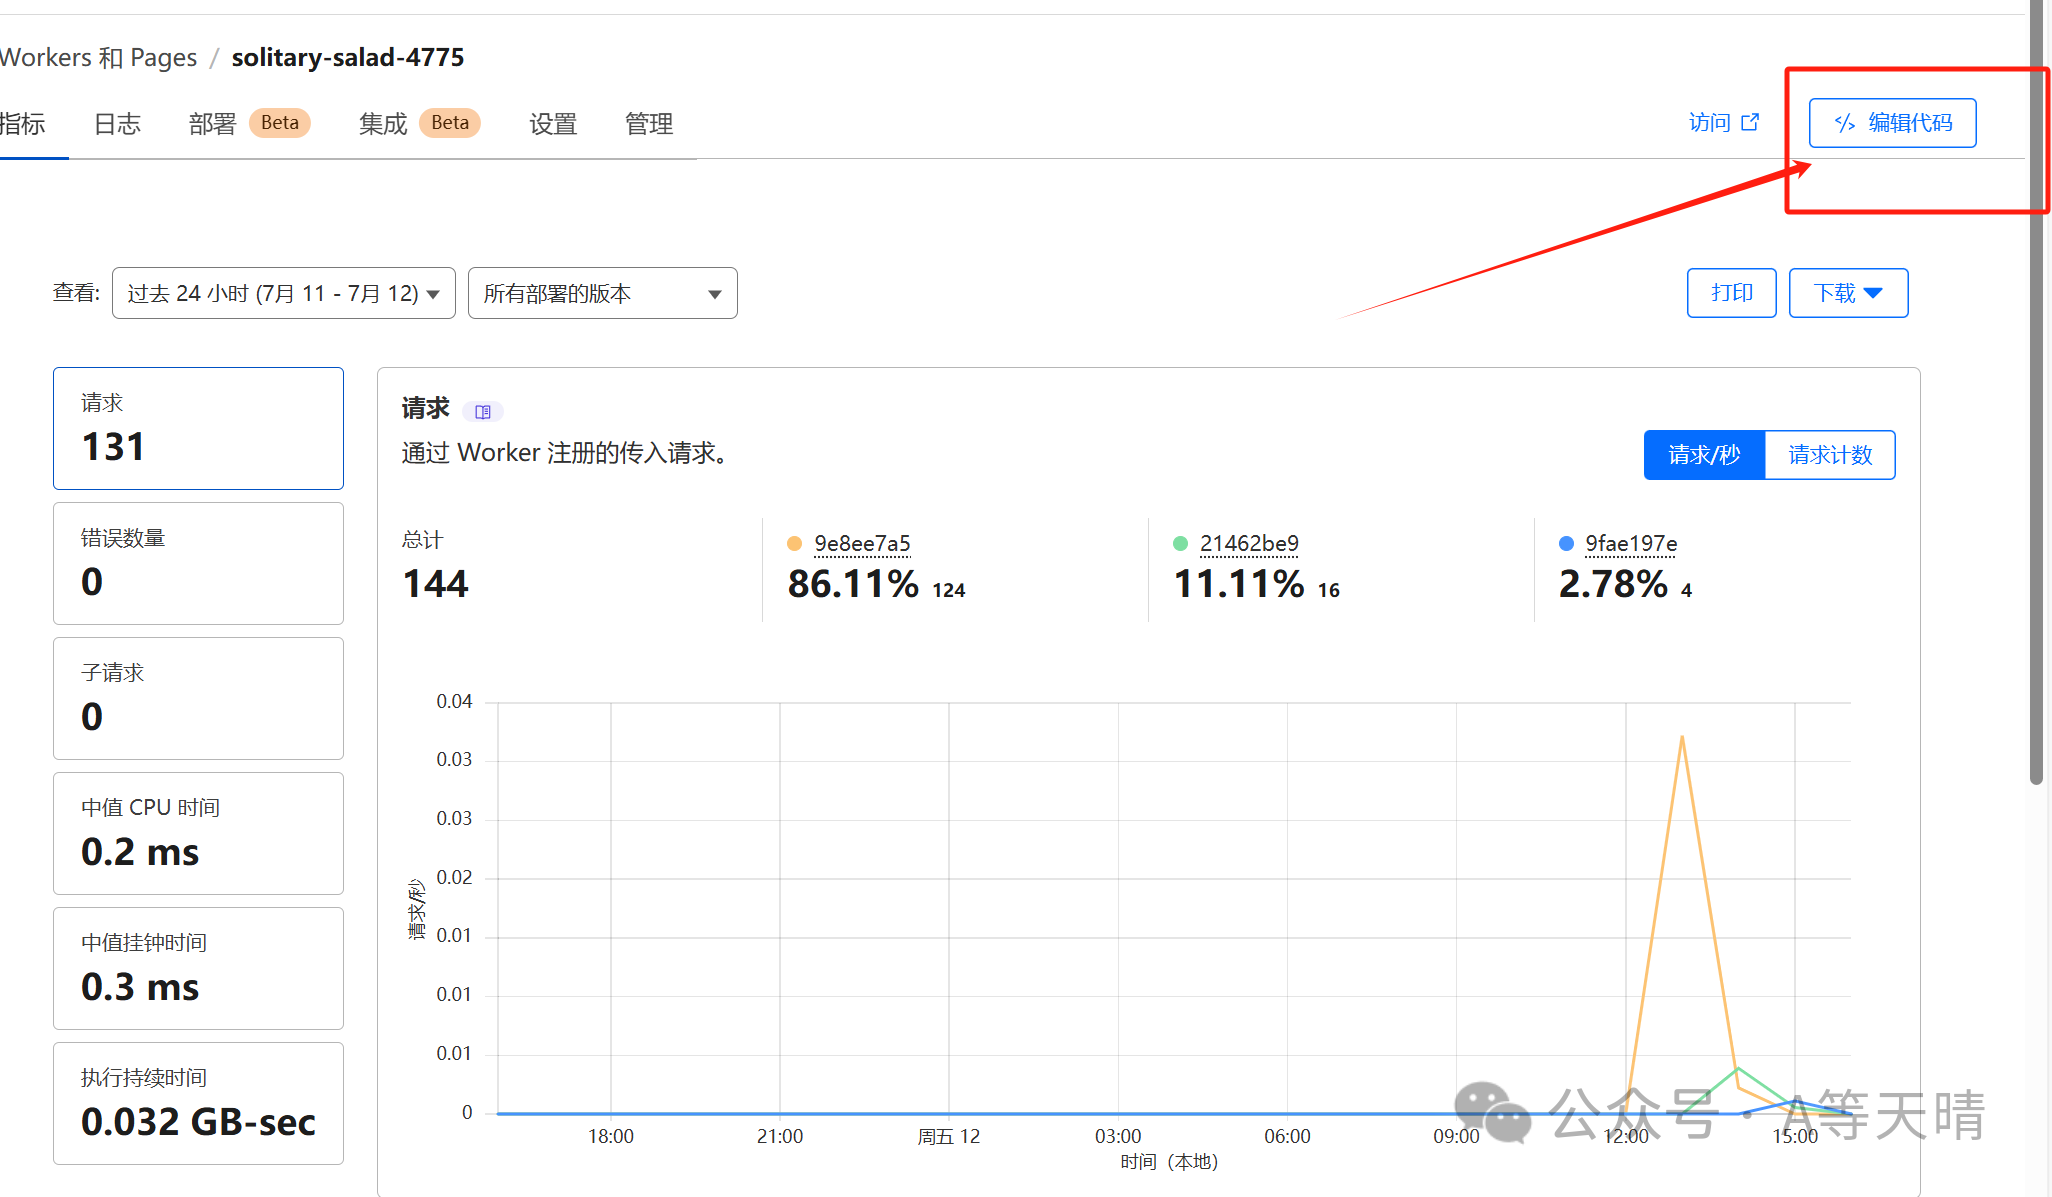Click the 打印 button
This screenshot has height=1197, width=2052.
(1731, 293)
